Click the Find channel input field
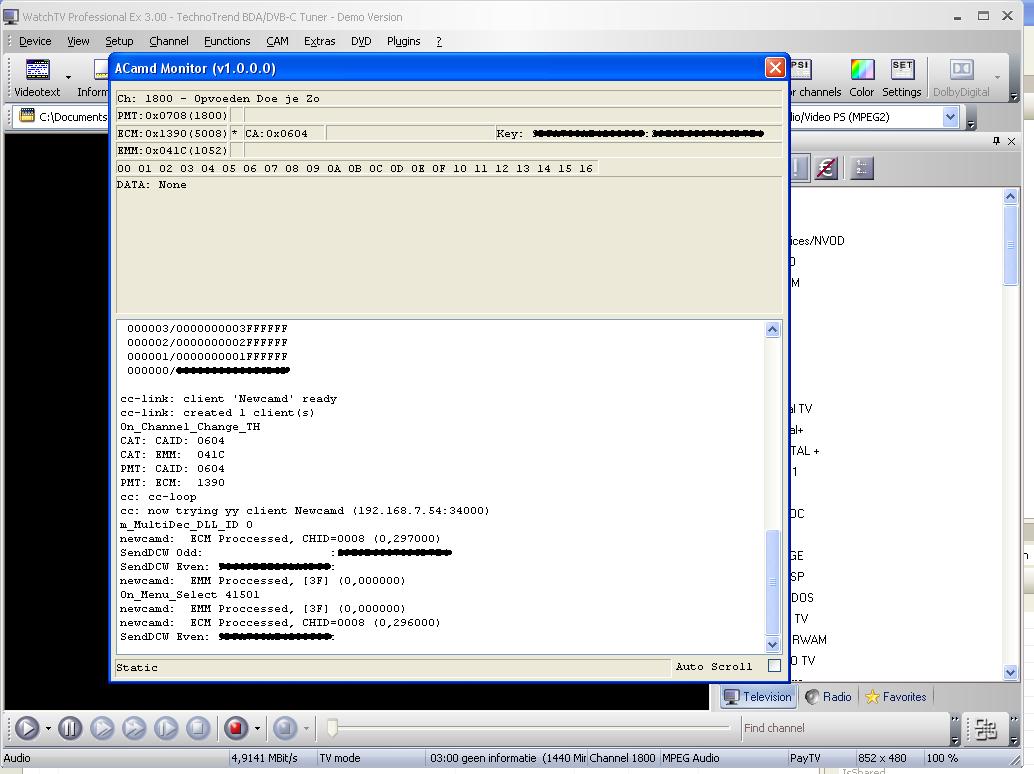This screenshot has height=774, width=1034. coord(845,728)
